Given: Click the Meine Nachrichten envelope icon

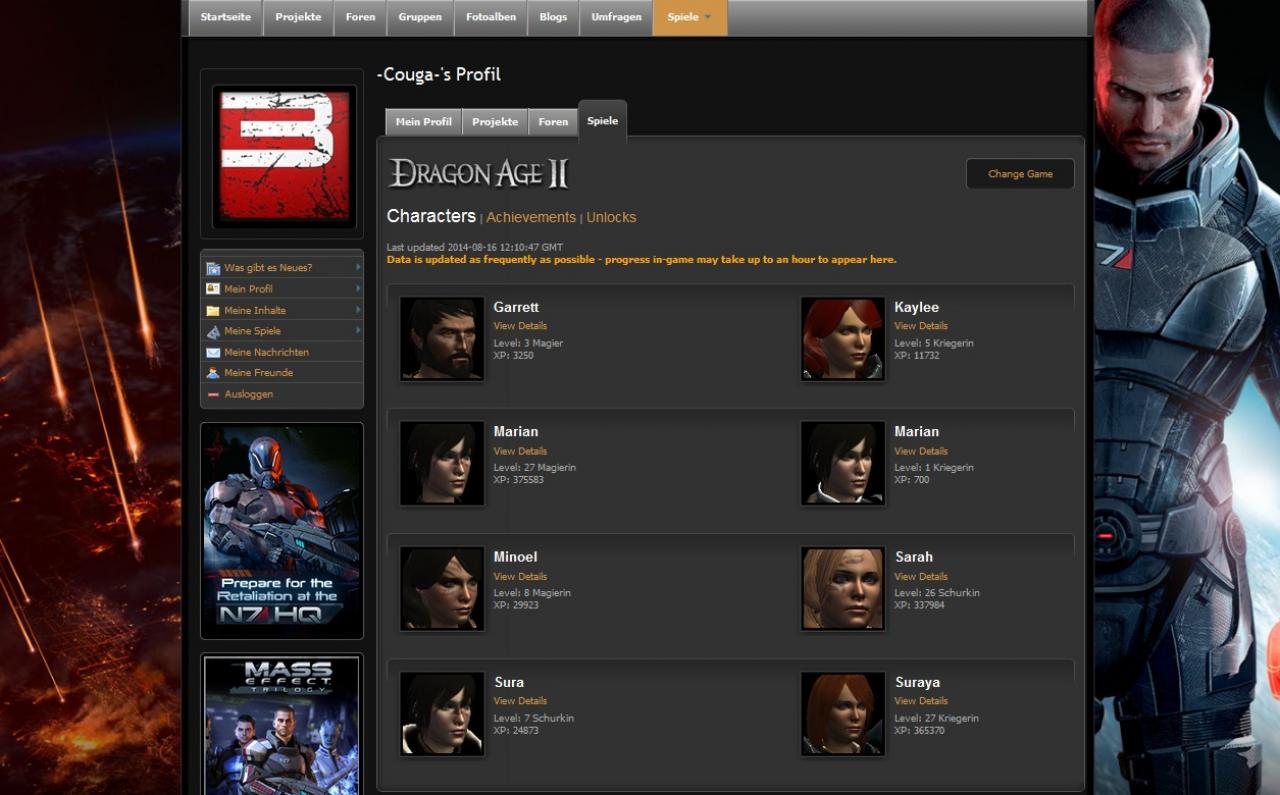Looking at the screenshot, I should pos(213,352).
